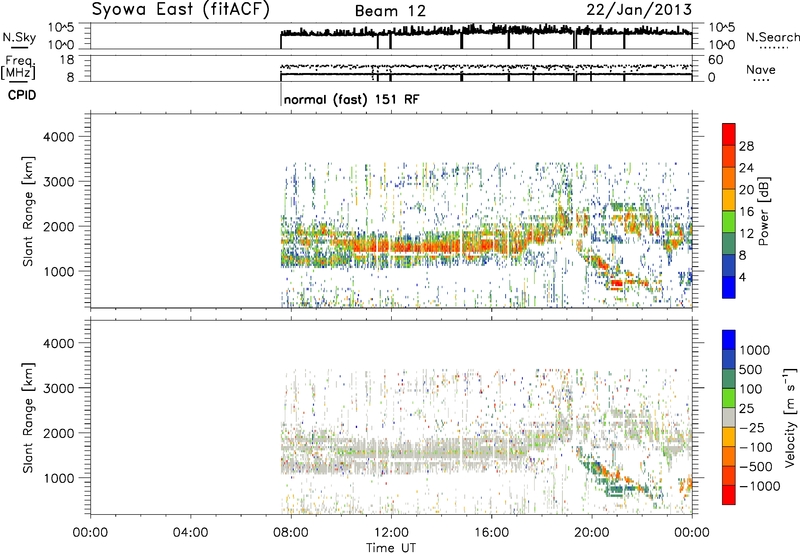Click the date '22/Jan/2013'
This screenshot has height=554, width=800.
[639, 10]
